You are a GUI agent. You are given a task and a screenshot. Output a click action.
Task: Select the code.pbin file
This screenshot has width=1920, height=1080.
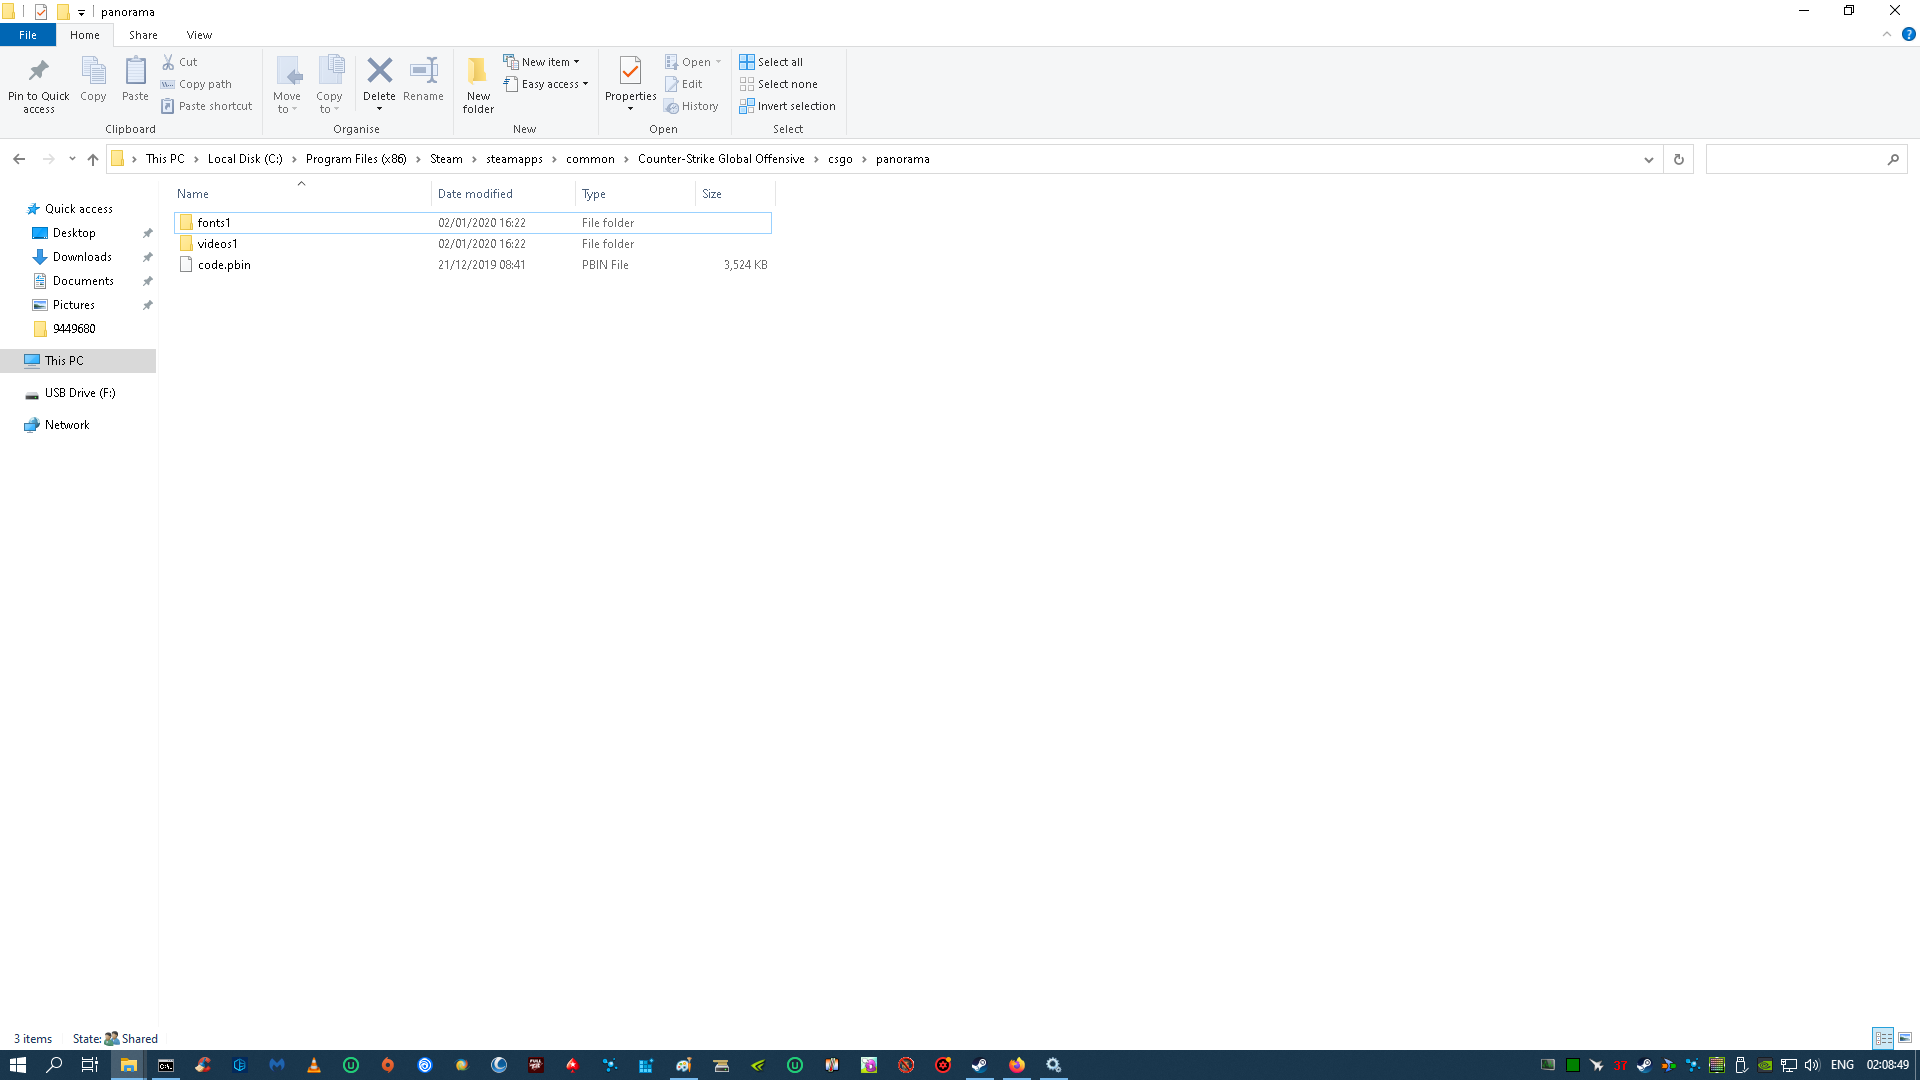tap(224, 265)
